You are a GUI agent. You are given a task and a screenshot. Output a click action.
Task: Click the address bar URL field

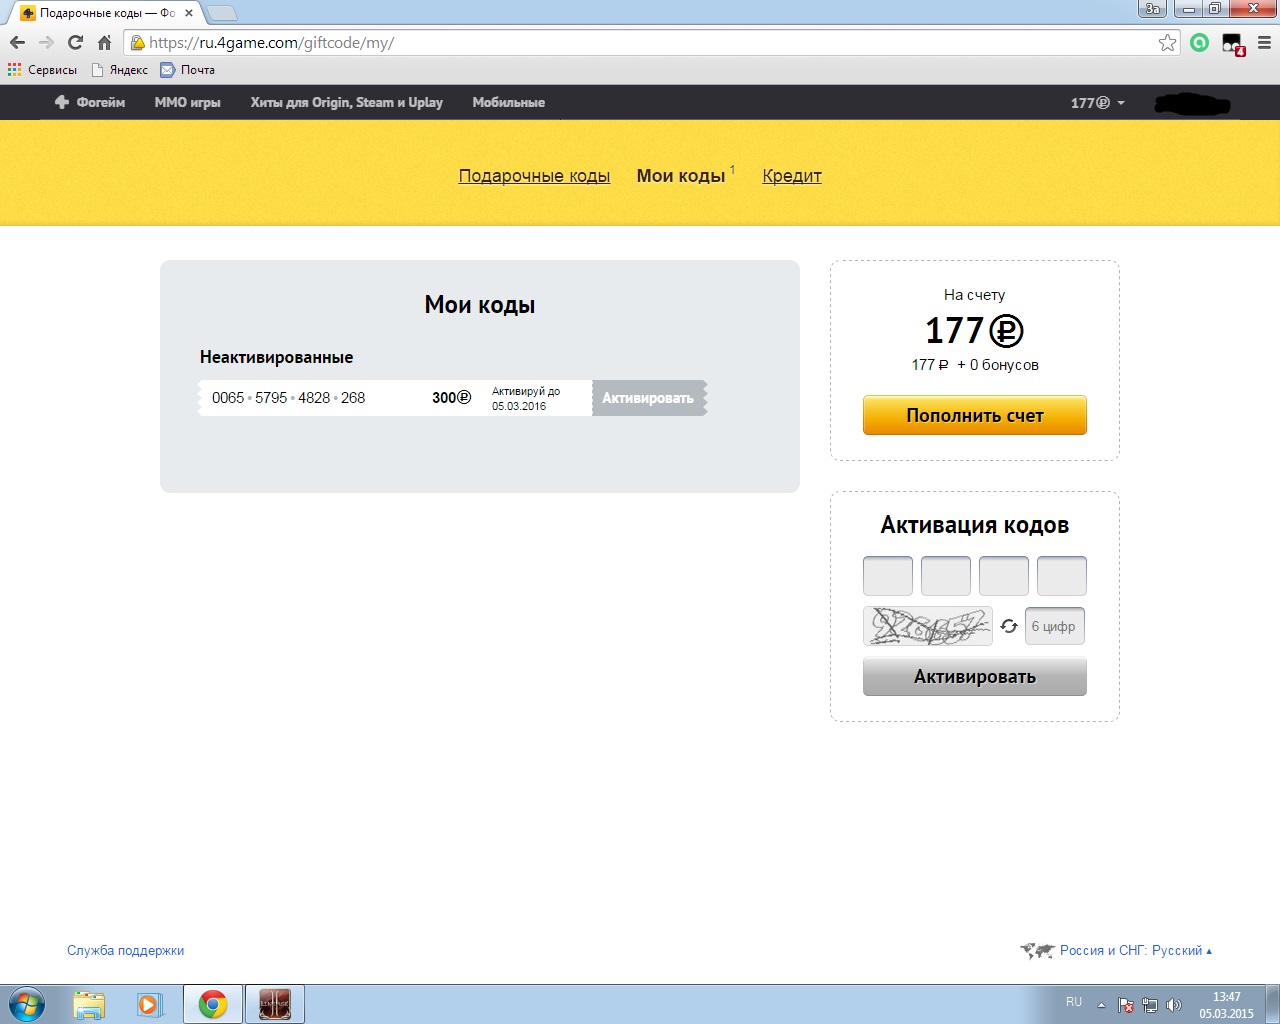(x=650, y=43)
